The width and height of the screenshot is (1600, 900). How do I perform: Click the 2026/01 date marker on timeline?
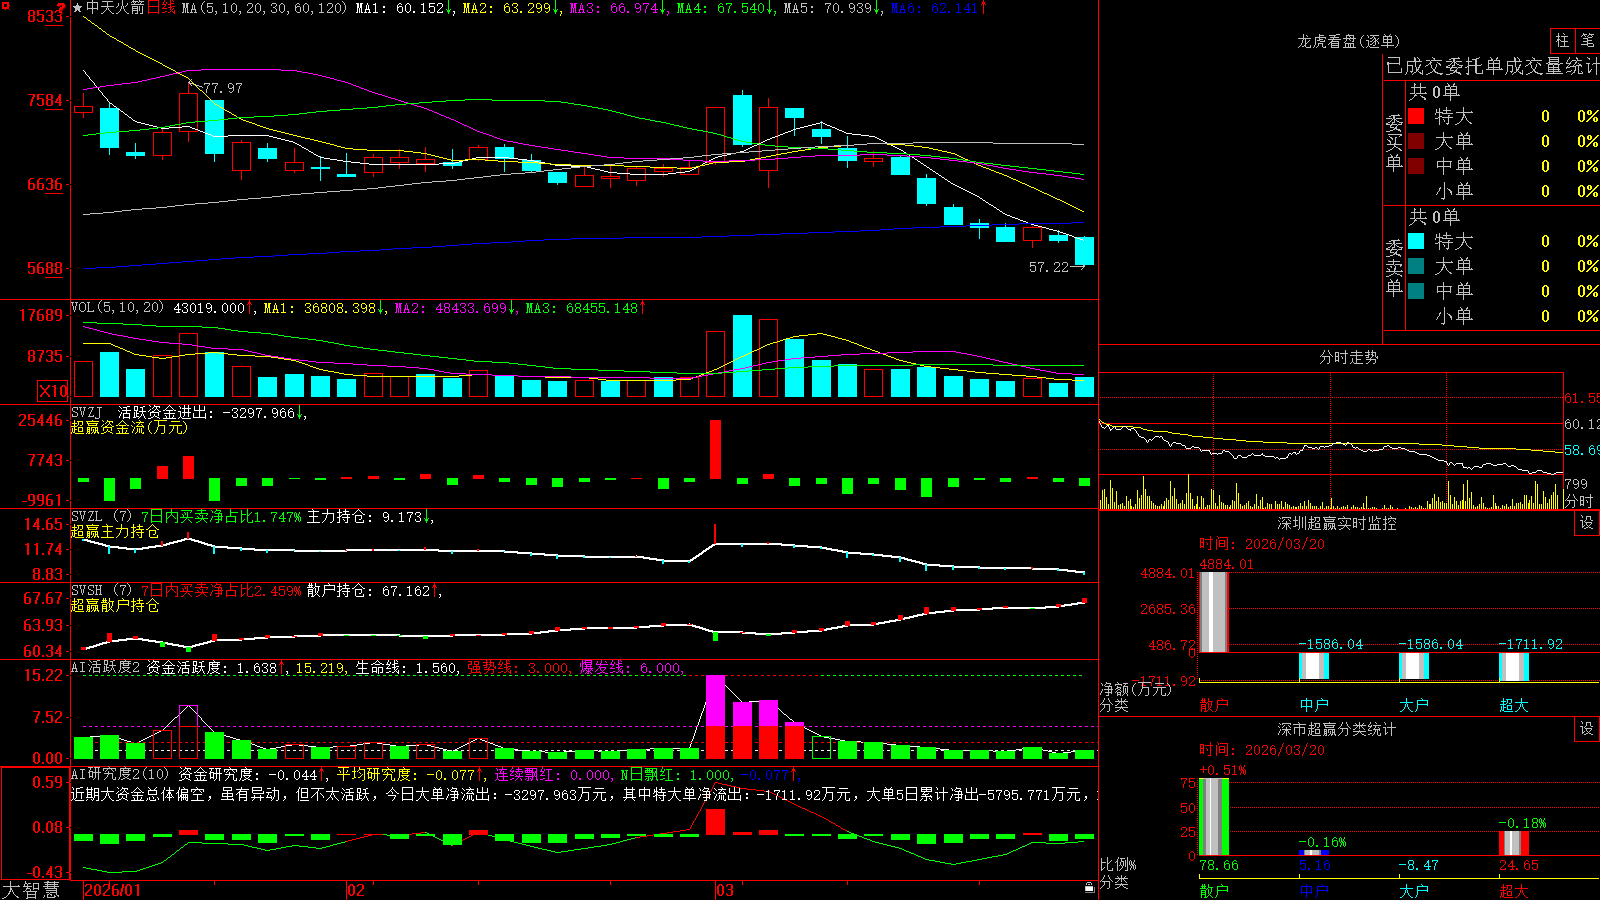(x=113, y=890)
